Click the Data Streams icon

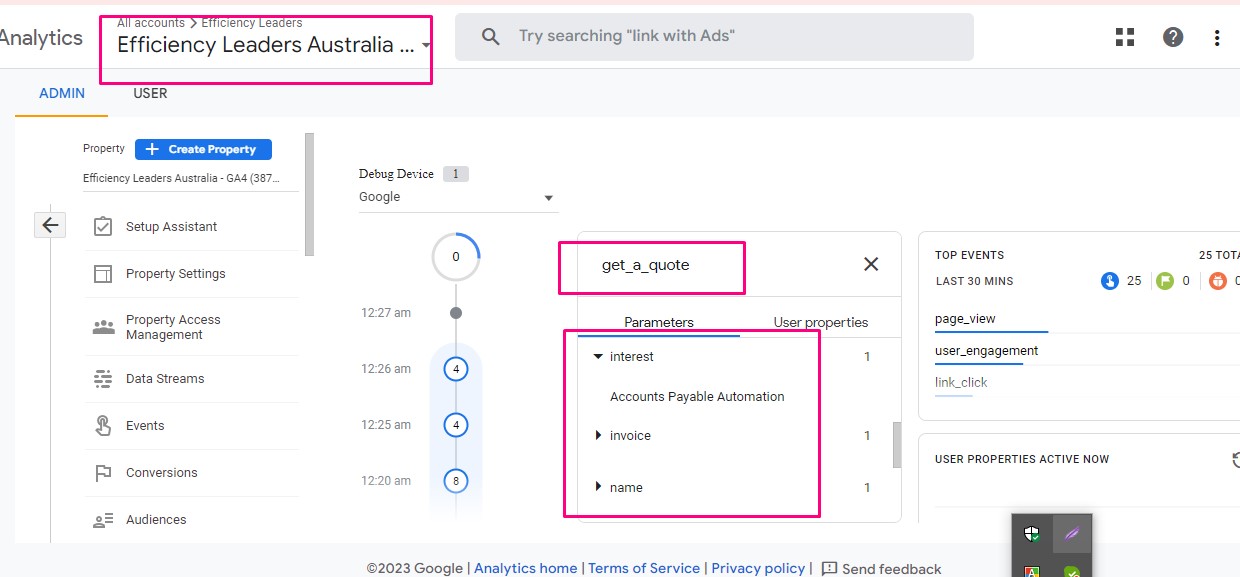tap(103, 378)
